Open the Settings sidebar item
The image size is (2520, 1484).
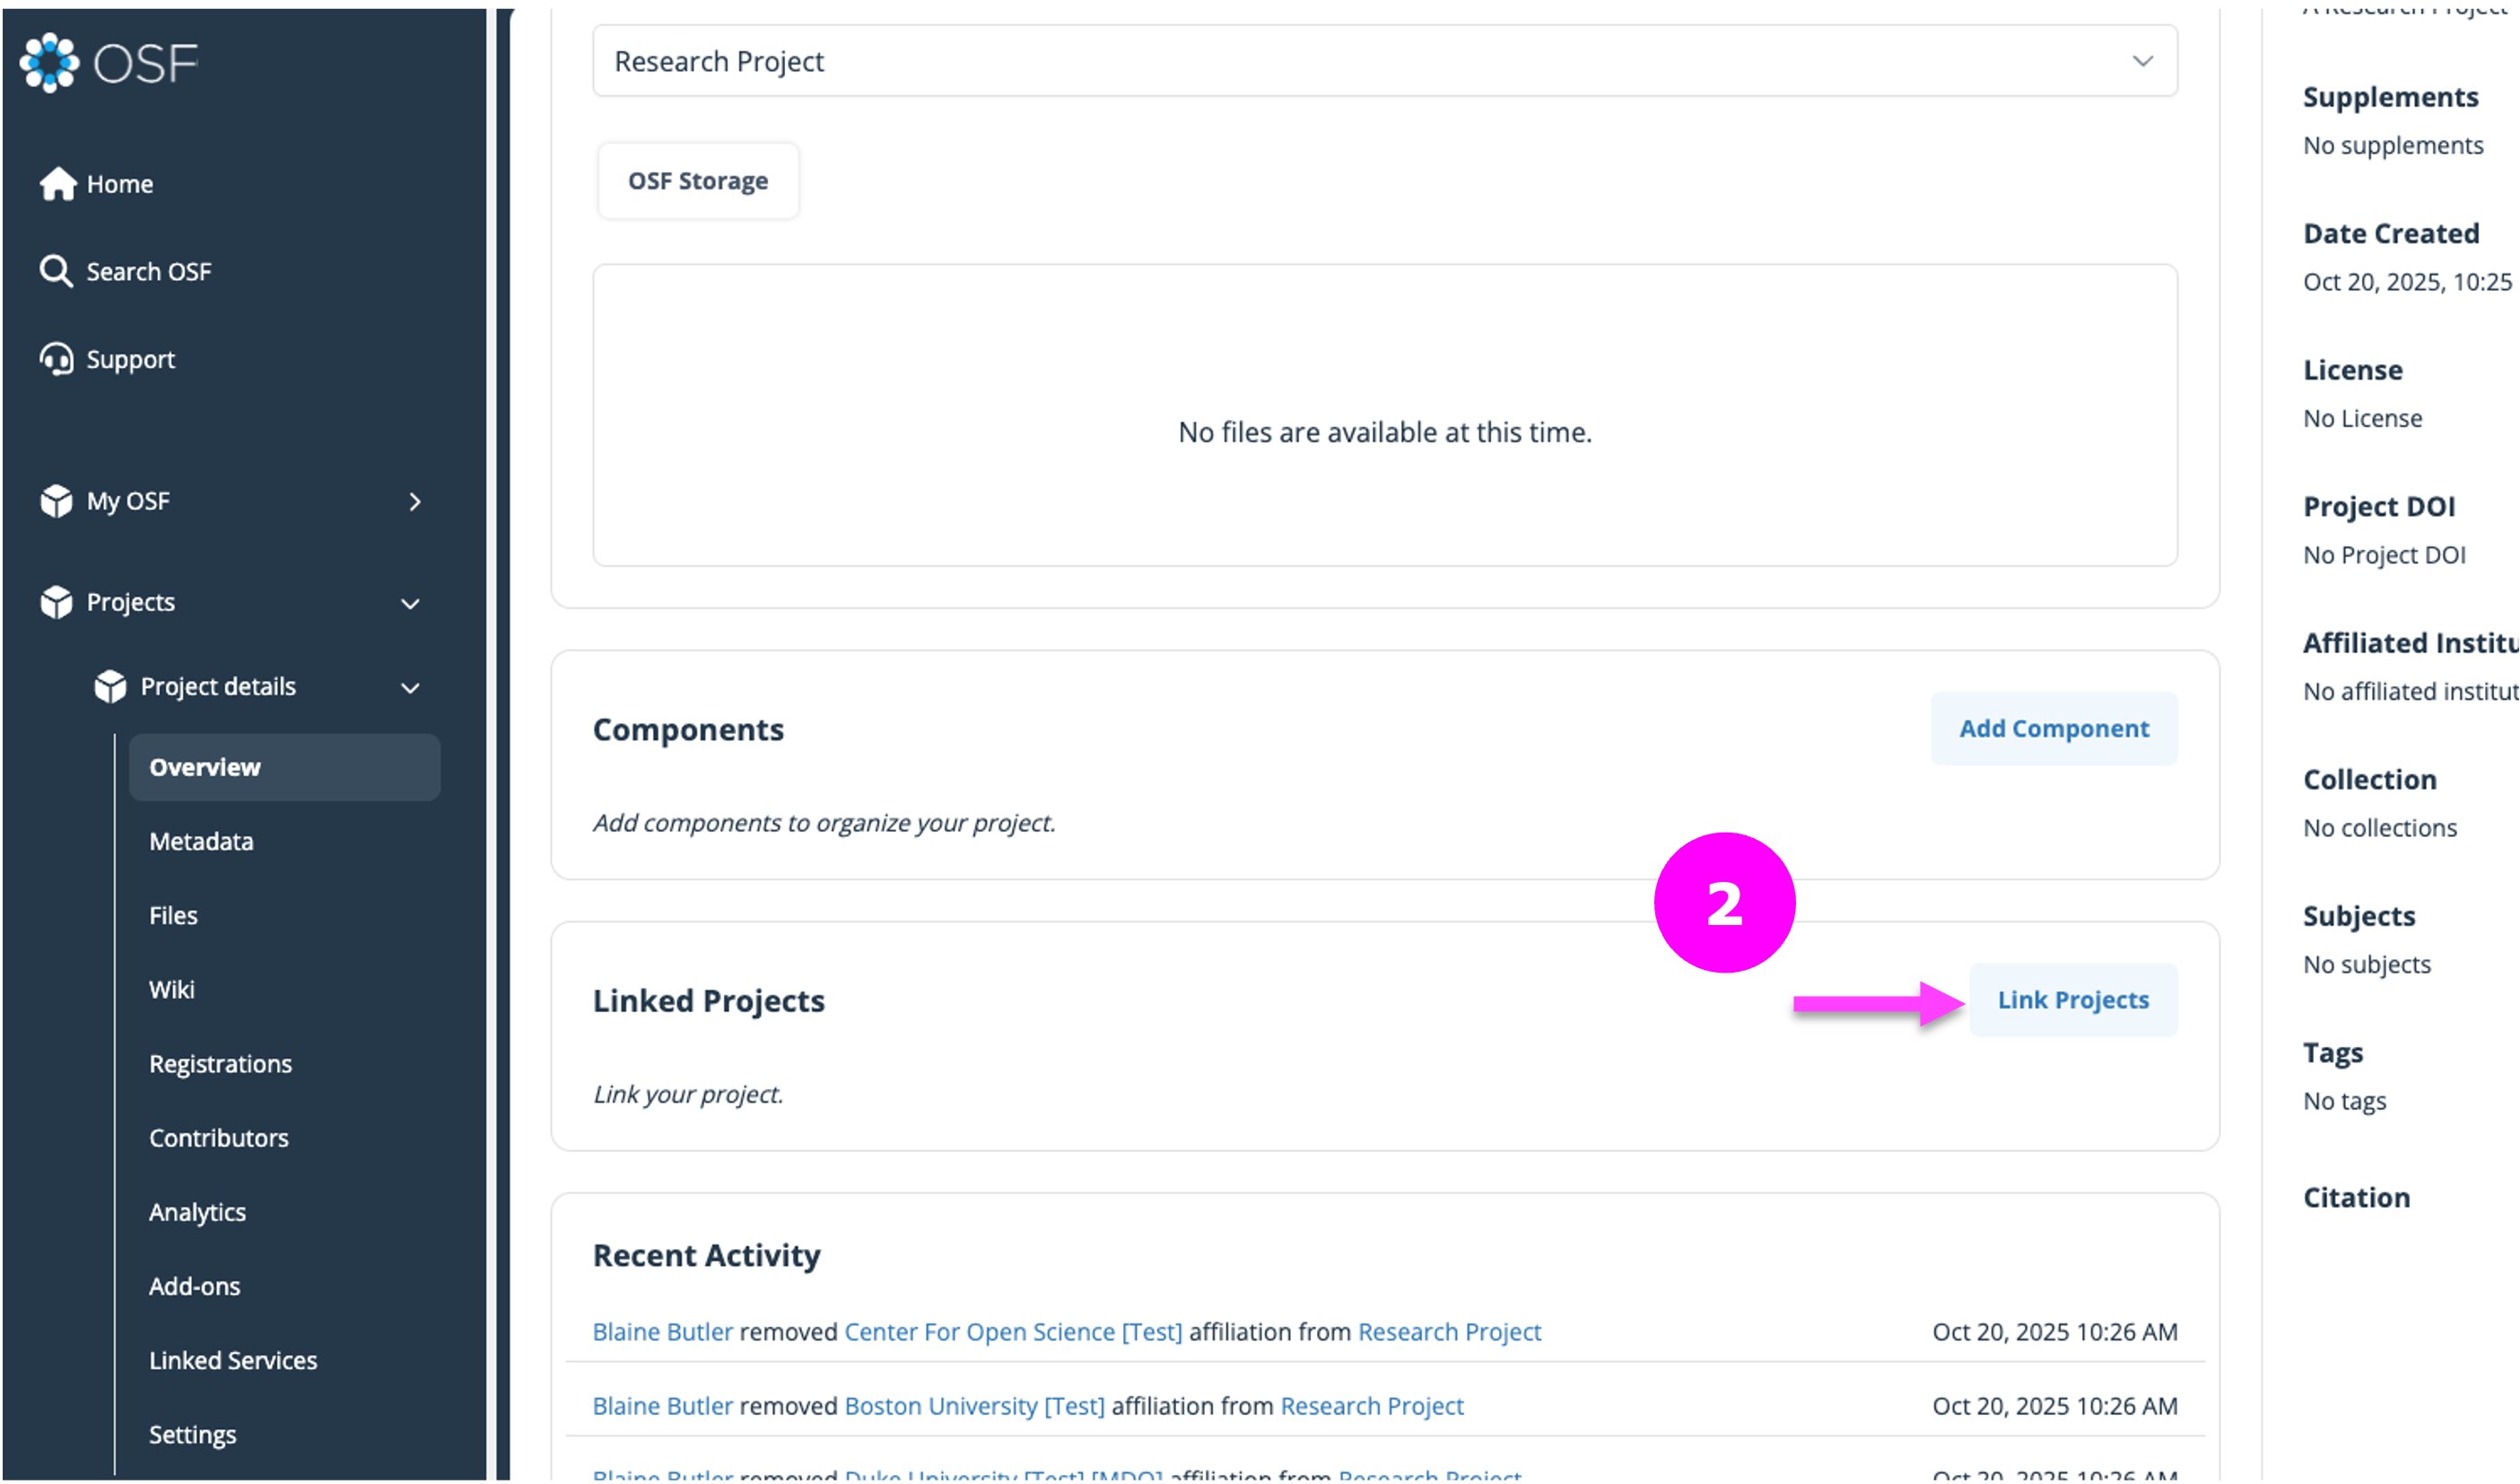[192, 1434]
